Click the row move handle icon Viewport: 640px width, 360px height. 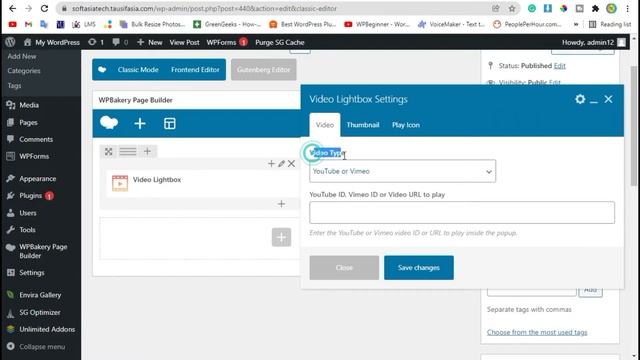[108, 152]
